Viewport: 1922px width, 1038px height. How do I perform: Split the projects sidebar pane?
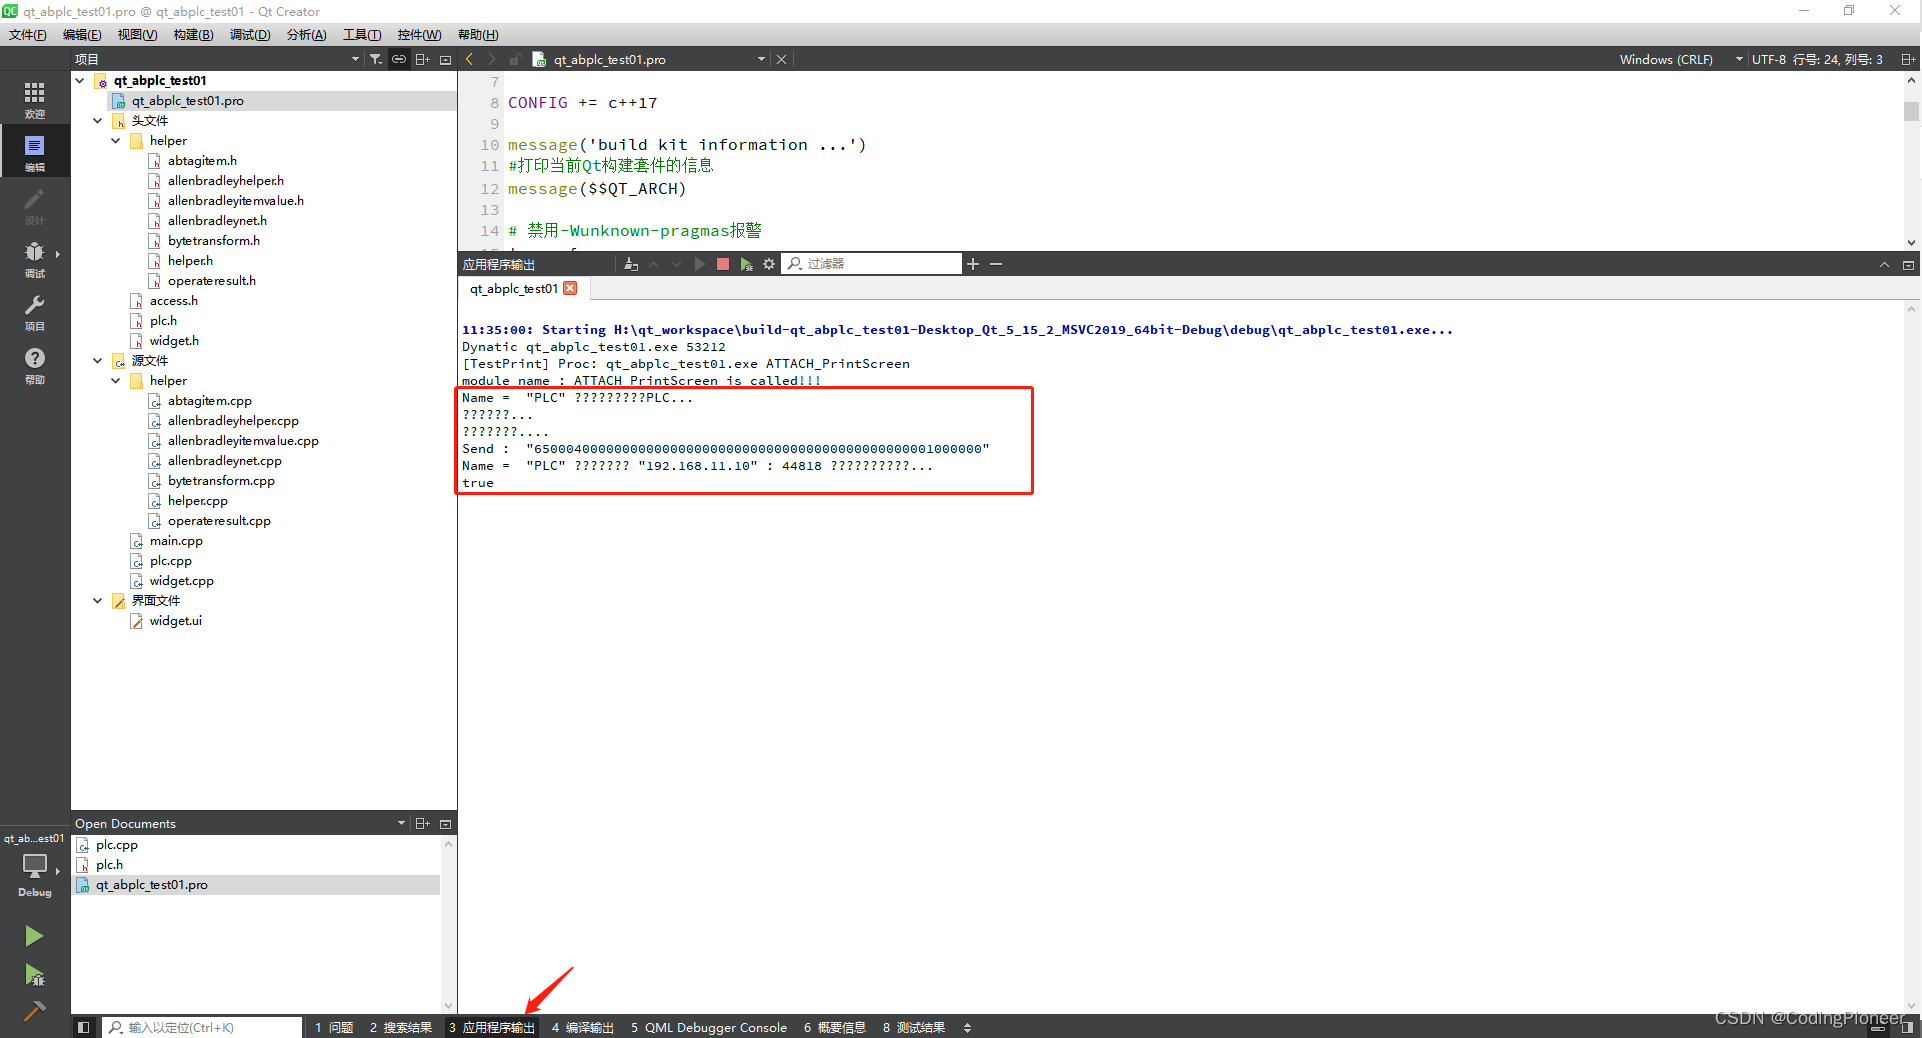423,59
